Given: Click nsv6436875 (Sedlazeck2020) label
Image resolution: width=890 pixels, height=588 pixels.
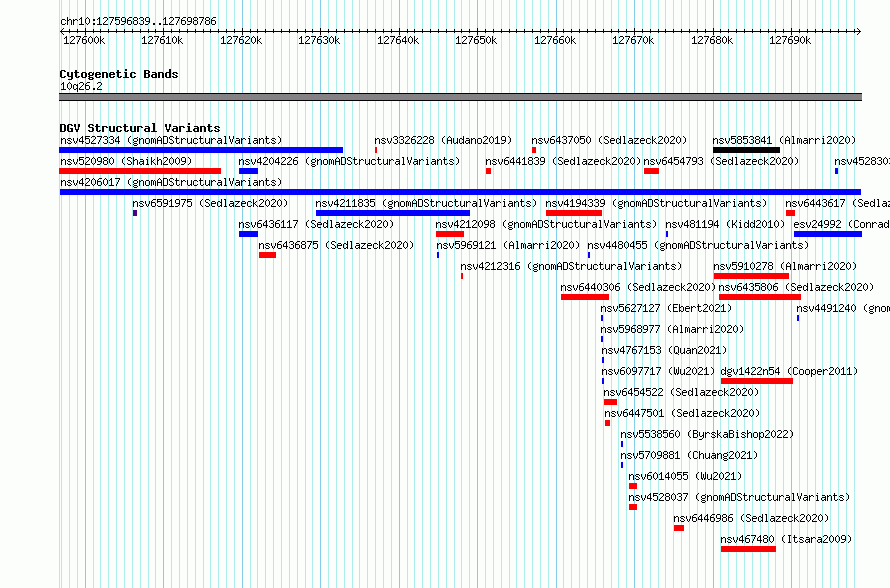Looking at the screenshot, I should pyautogui.click(x=336, y=245).
